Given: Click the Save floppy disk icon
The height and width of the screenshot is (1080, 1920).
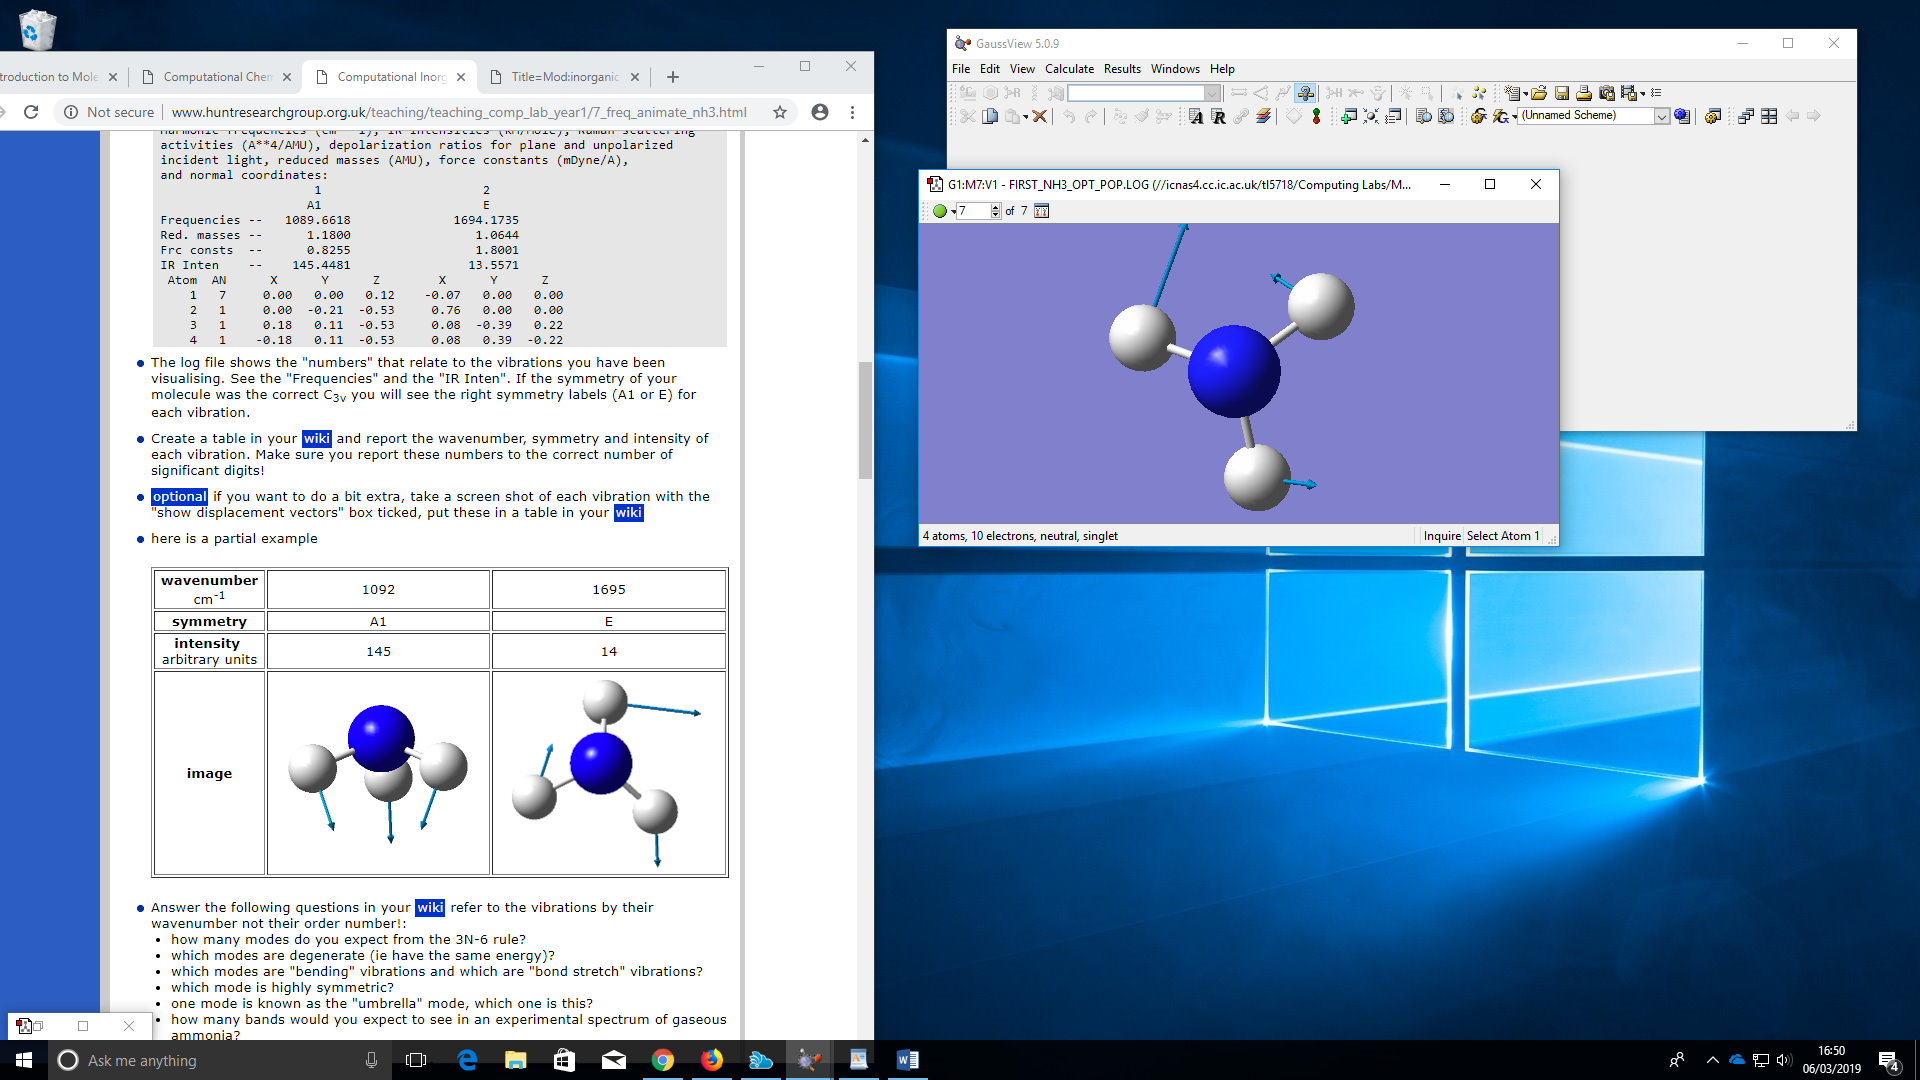Looking at the screenshot, I should coord(1562,93).
